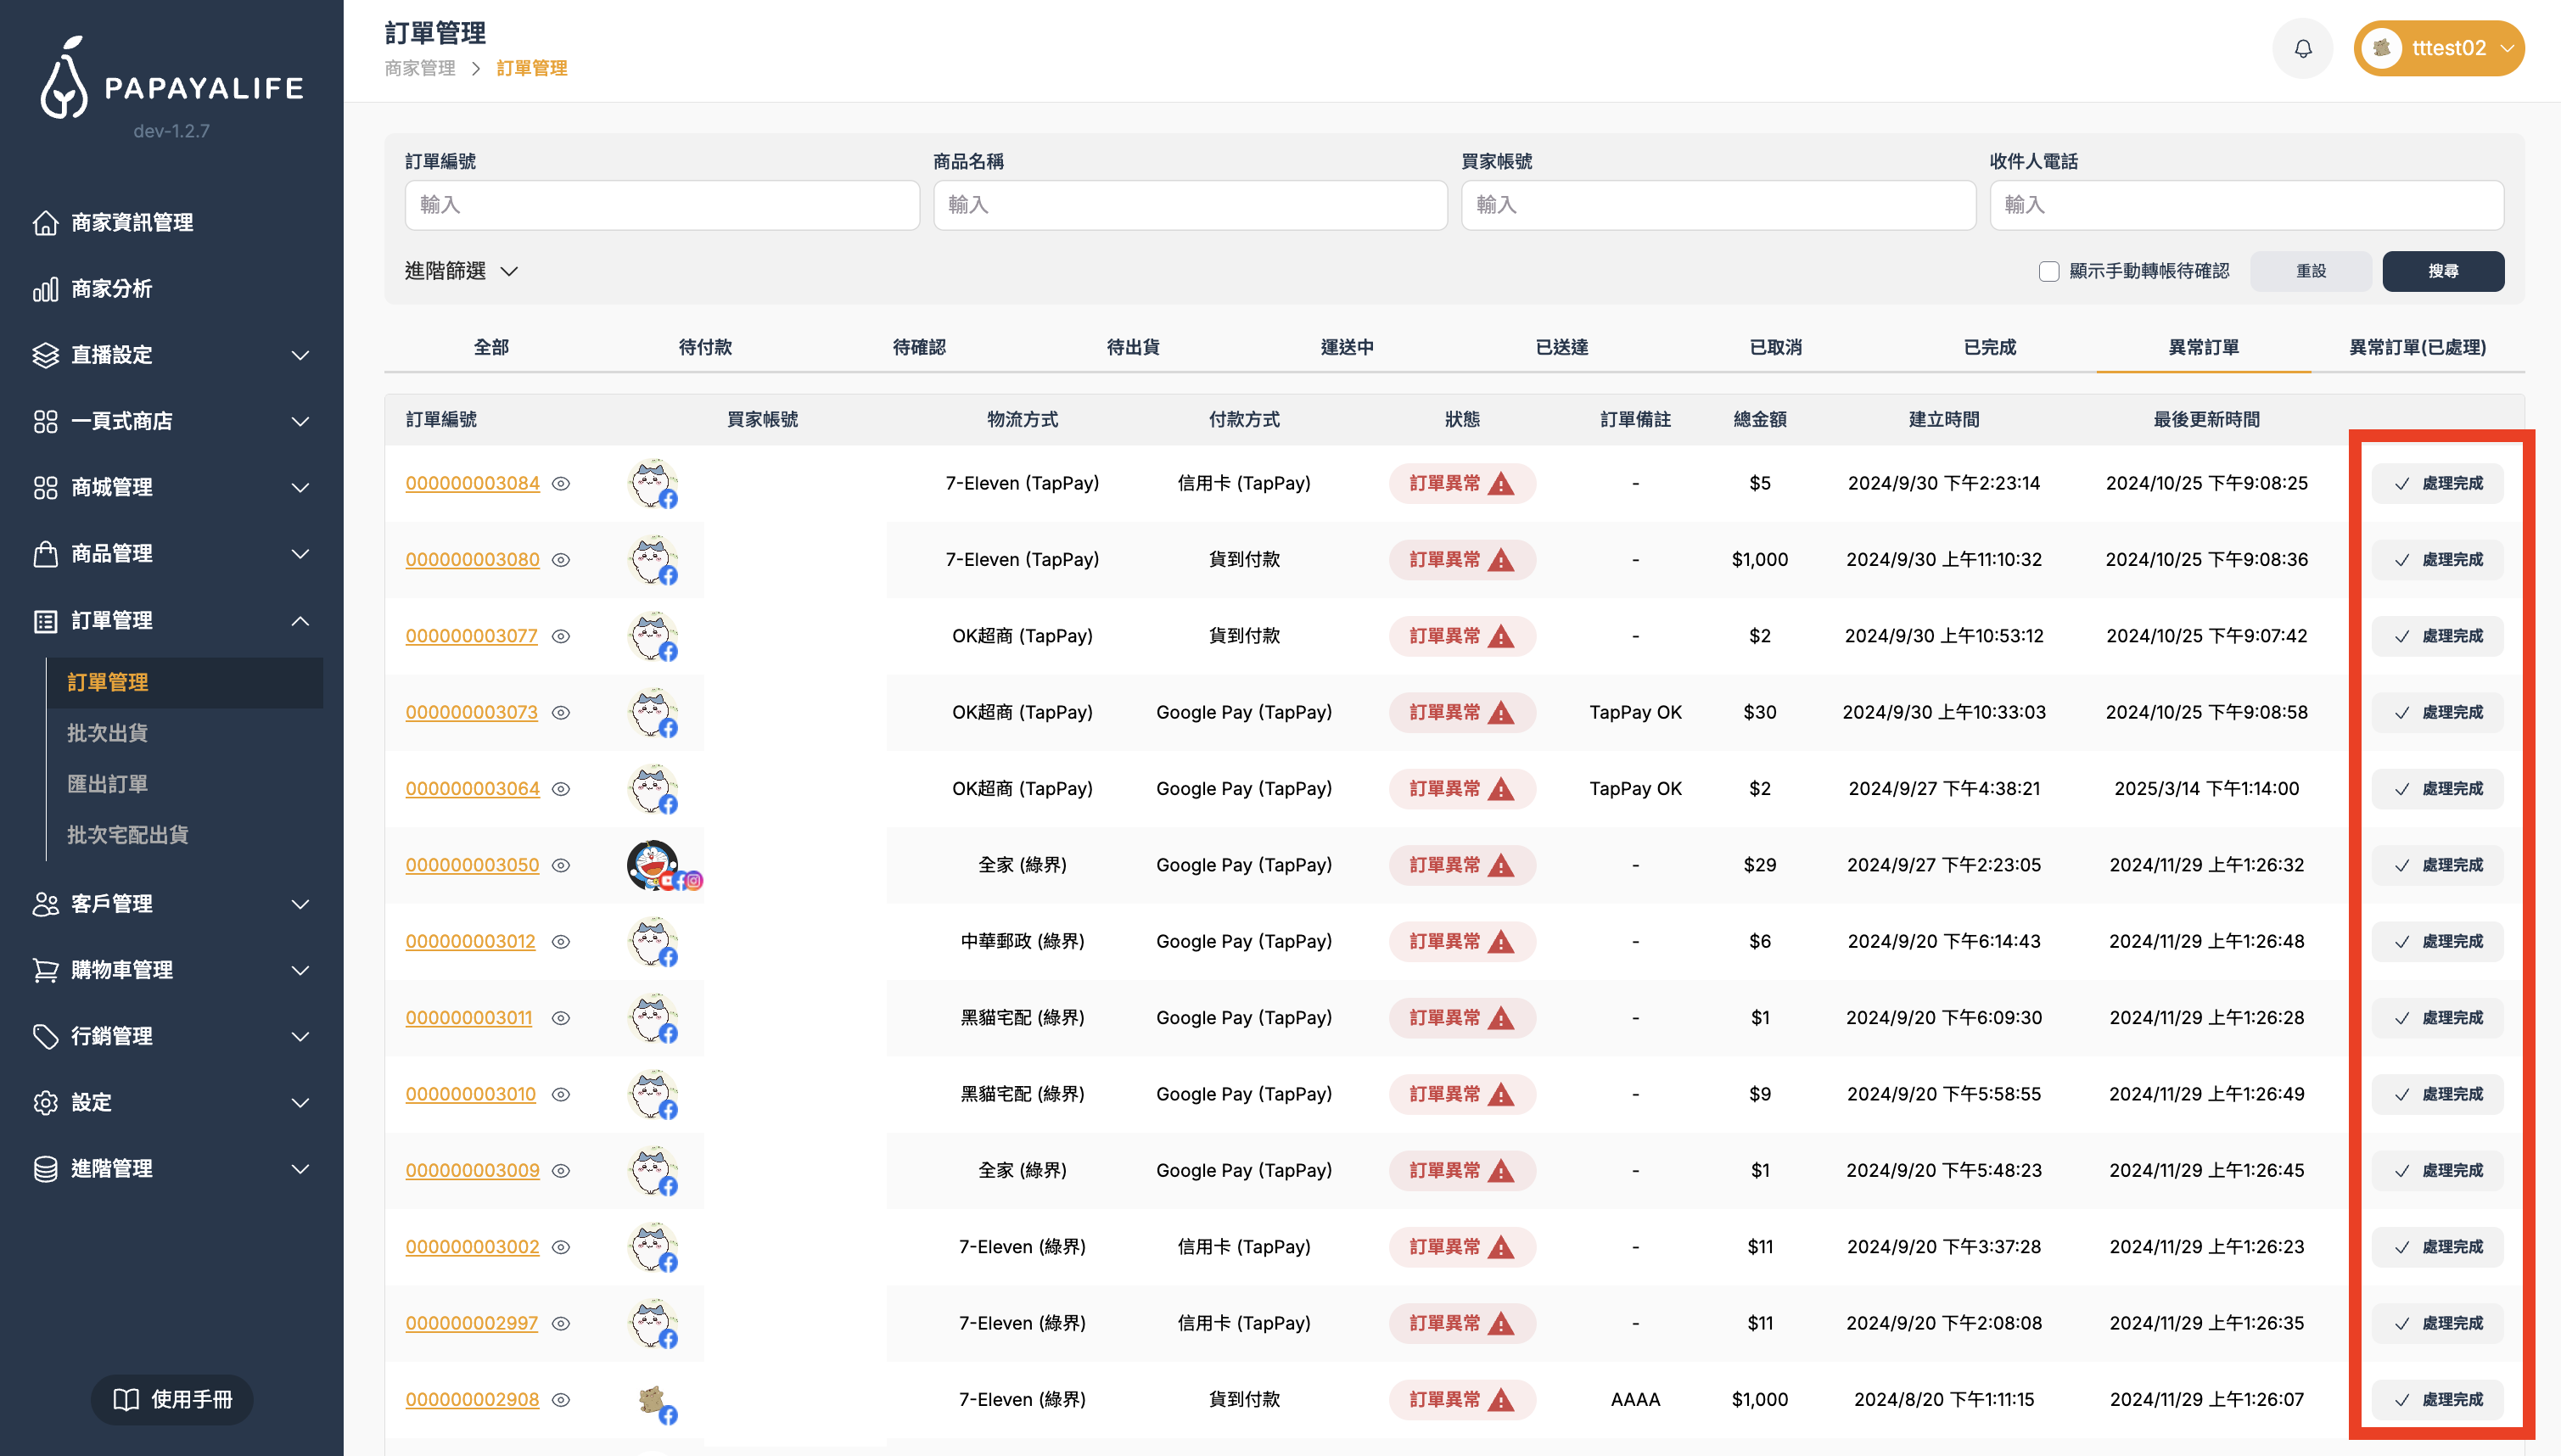Click the 設定 gear icon
Screen dimensions: 2561x1456
click(45, 1102)
